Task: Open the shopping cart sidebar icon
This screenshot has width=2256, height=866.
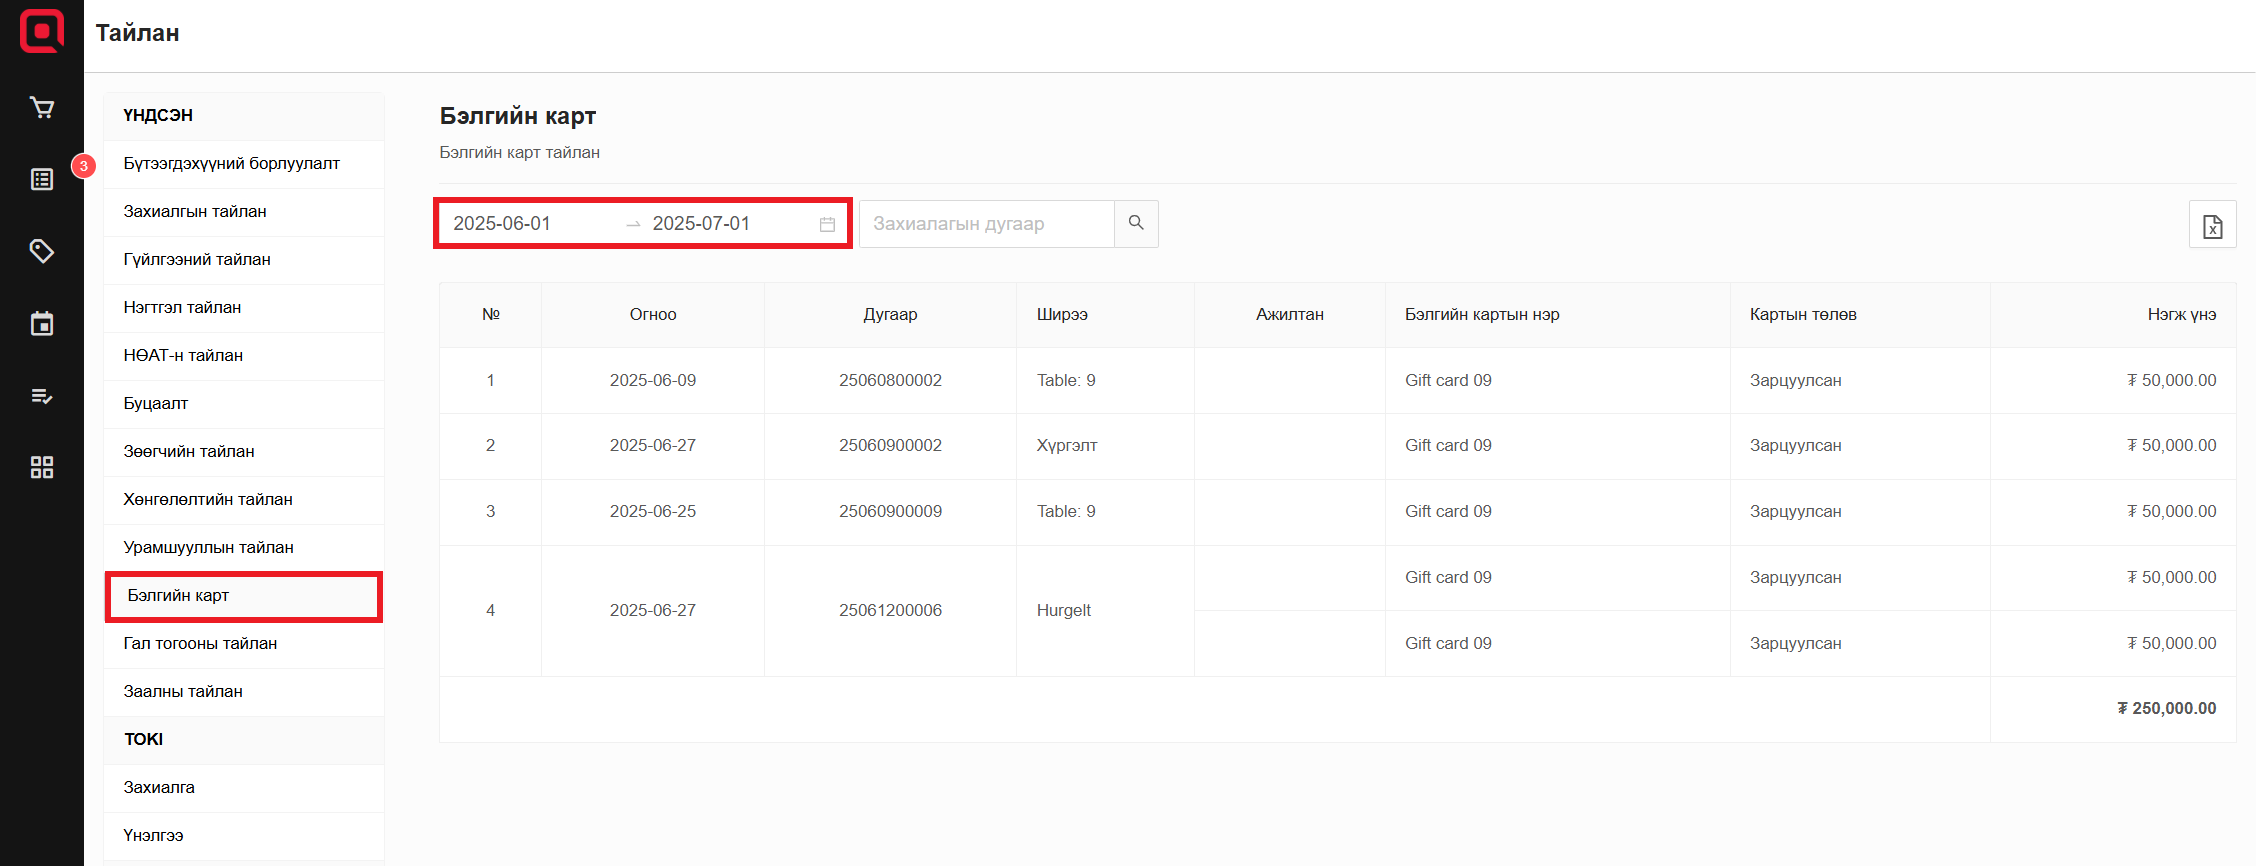Action: coord(42,108)
